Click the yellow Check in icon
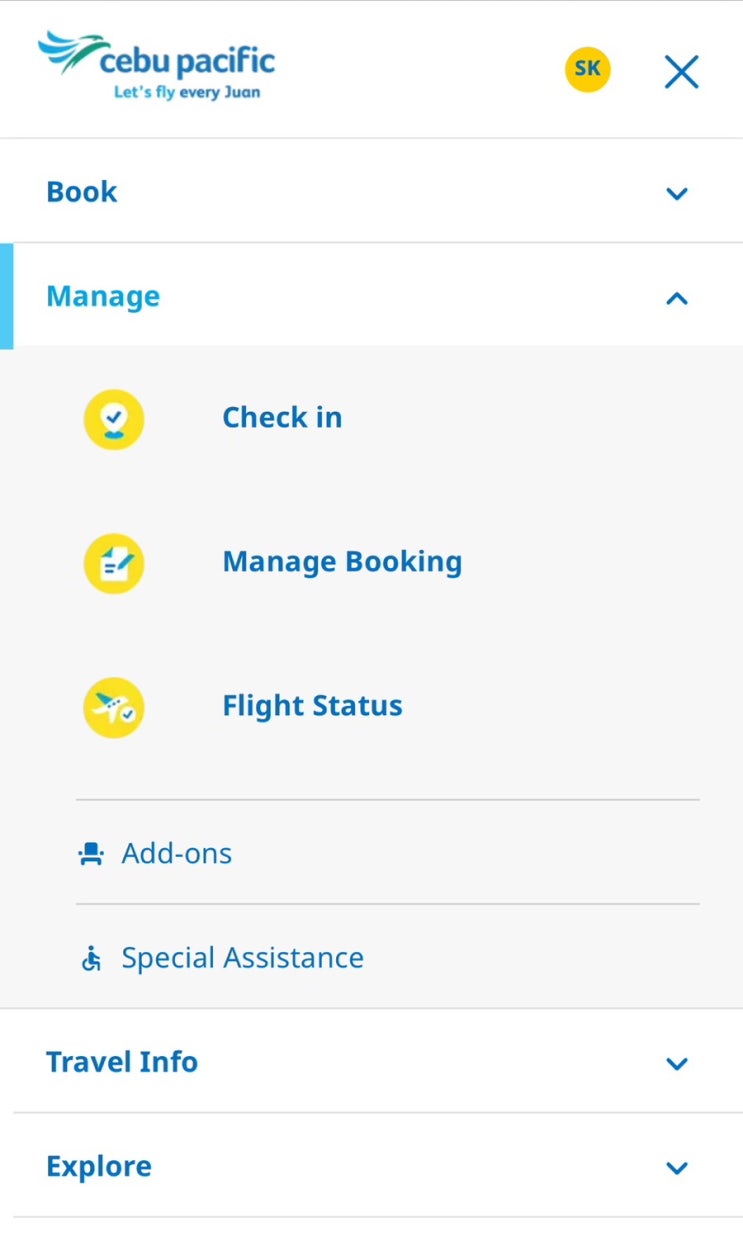The height and width of the screenshot is (1236, 743). coord(113,419)
